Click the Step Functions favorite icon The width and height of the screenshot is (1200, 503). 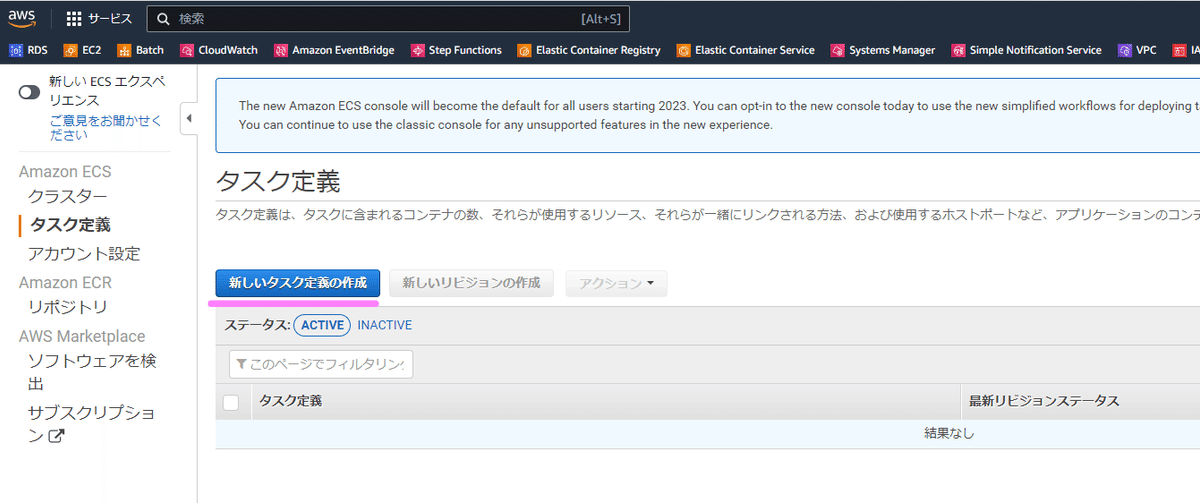(417, 50)
